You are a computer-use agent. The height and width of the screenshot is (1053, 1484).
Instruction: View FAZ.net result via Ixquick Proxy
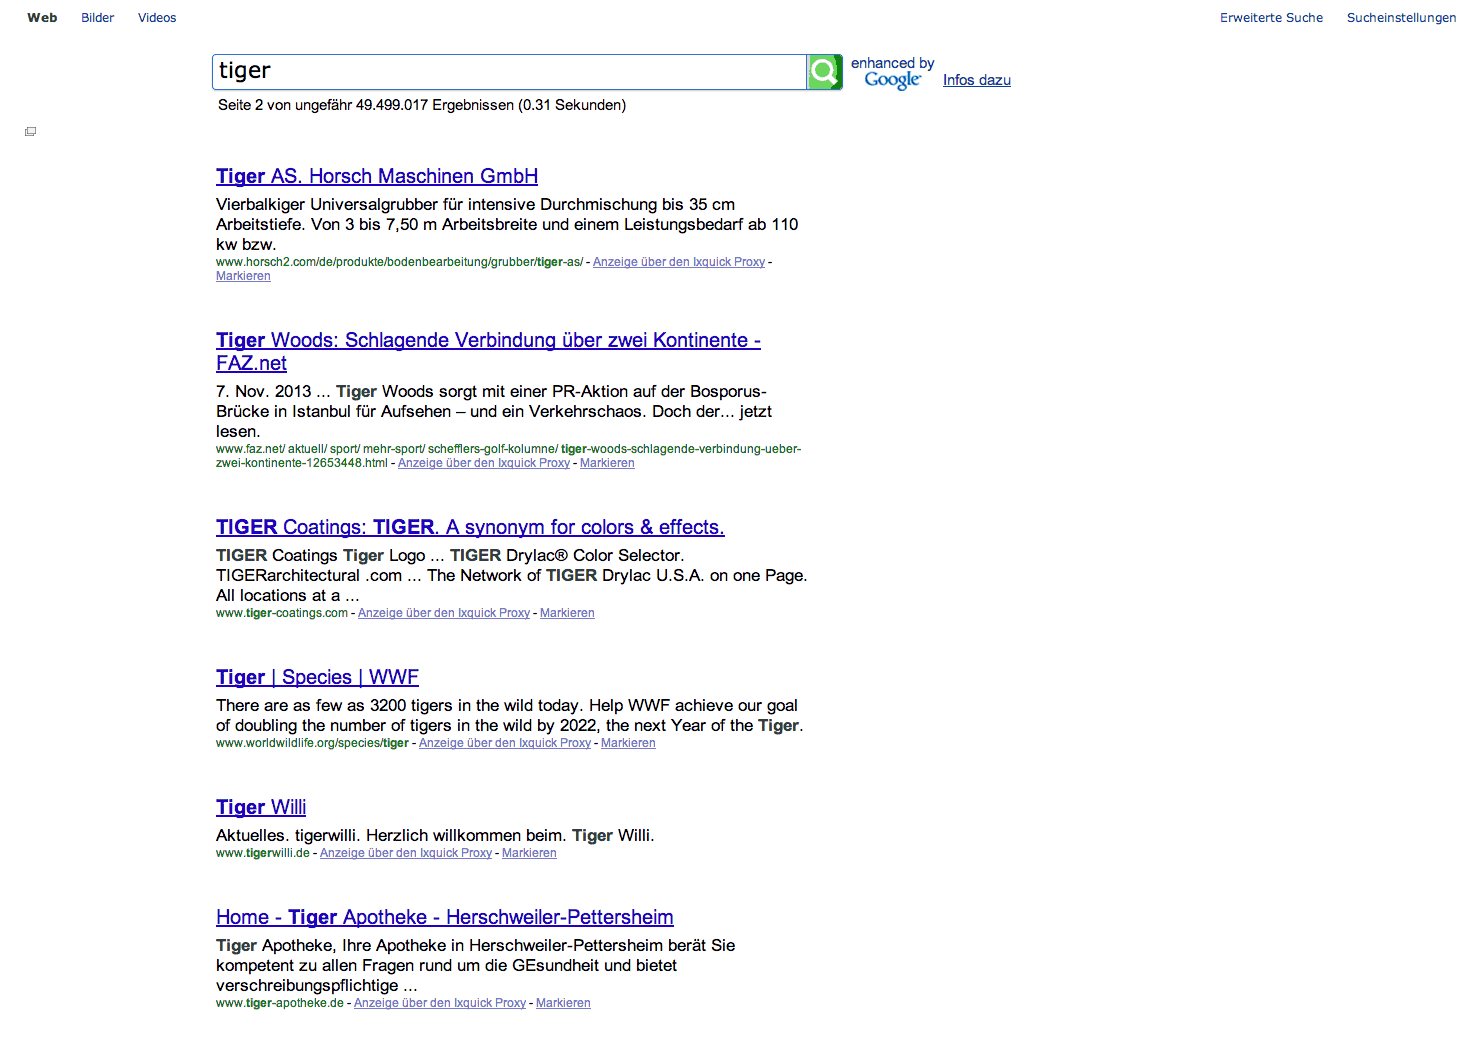tap(484, 463)
